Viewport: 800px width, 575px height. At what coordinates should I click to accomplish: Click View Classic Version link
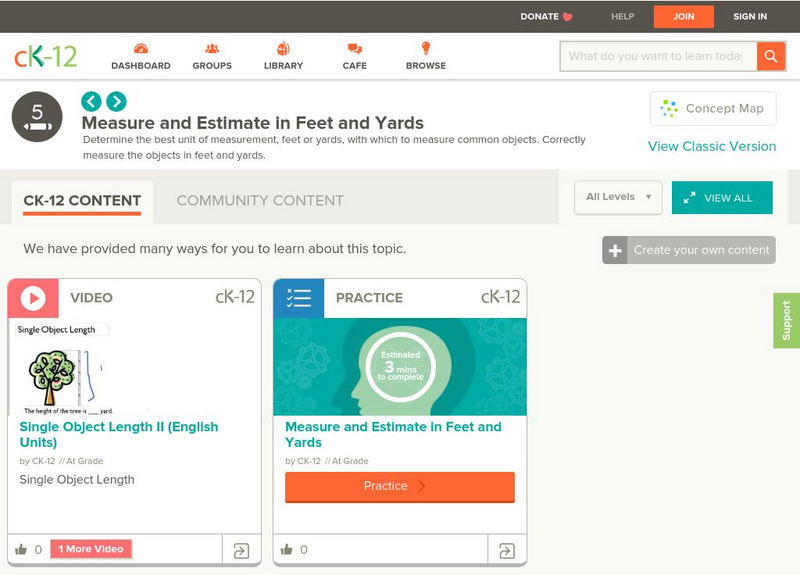[x=712, y=146]
